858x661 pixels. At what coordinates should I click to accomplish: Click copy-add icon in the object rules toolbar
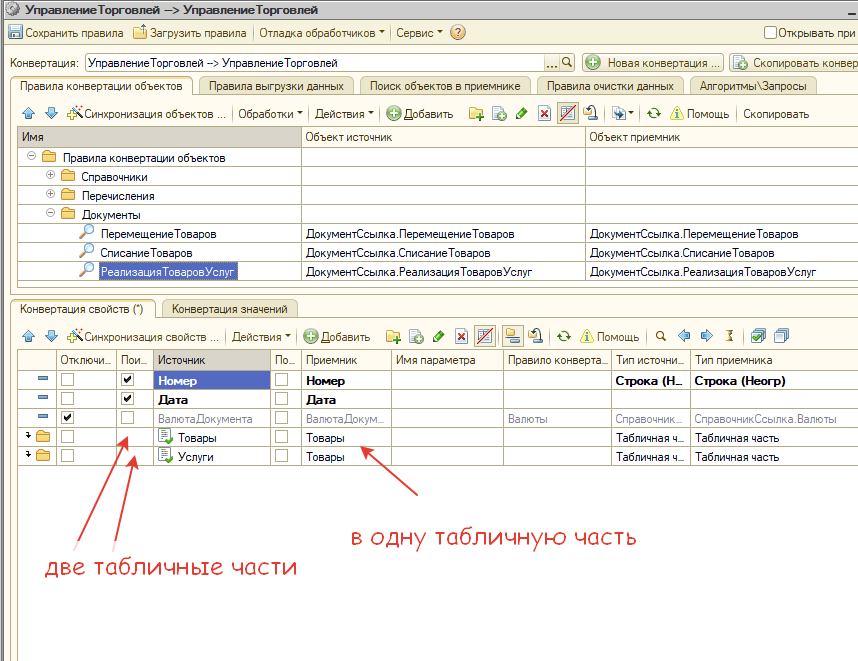[x=498, y=113]
